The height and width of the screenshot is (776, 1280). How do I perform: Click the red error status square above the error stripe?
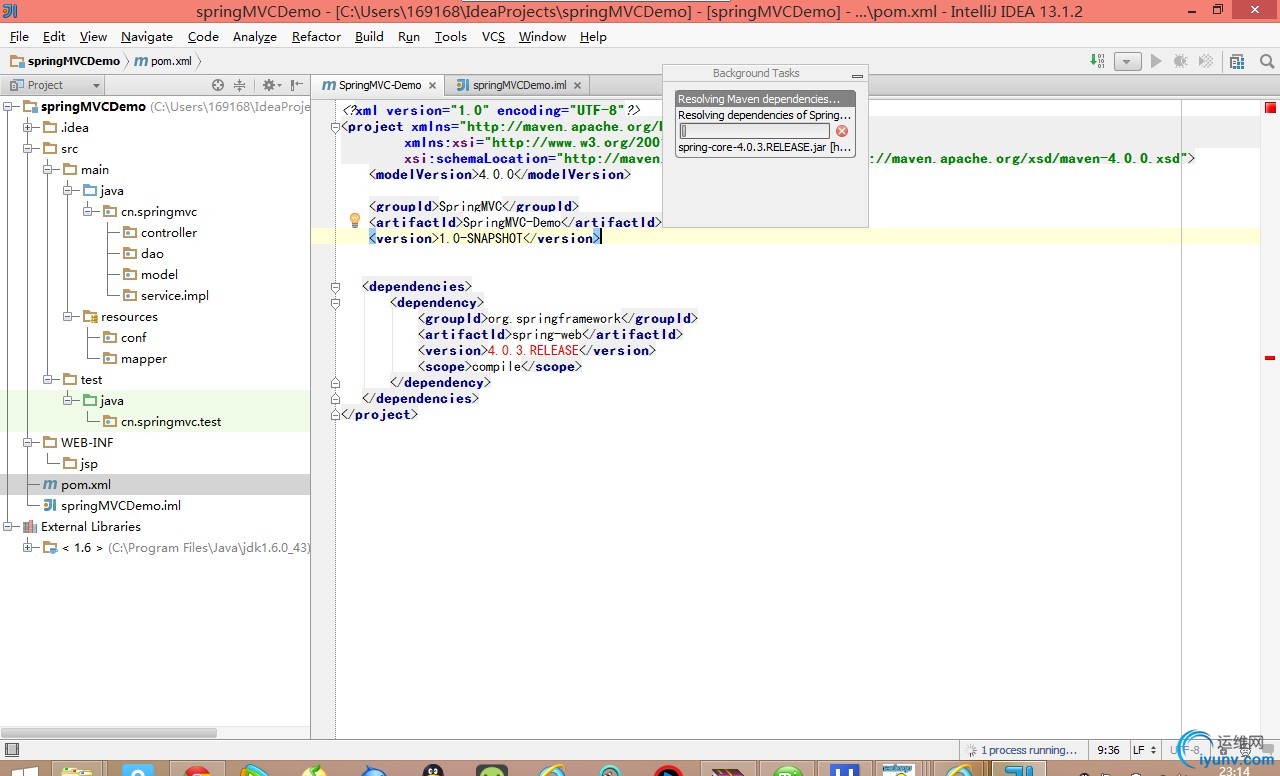[x=1270, y=107]
